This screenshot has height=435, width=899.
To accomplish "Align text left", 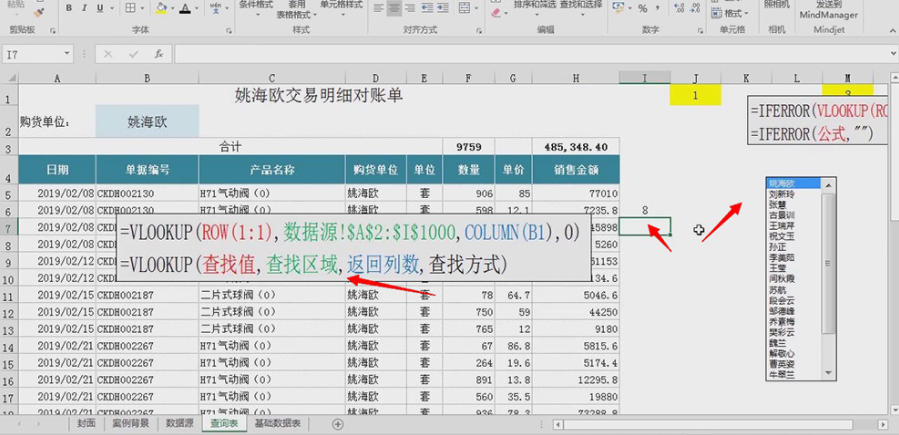I will (x=378, y=8).
